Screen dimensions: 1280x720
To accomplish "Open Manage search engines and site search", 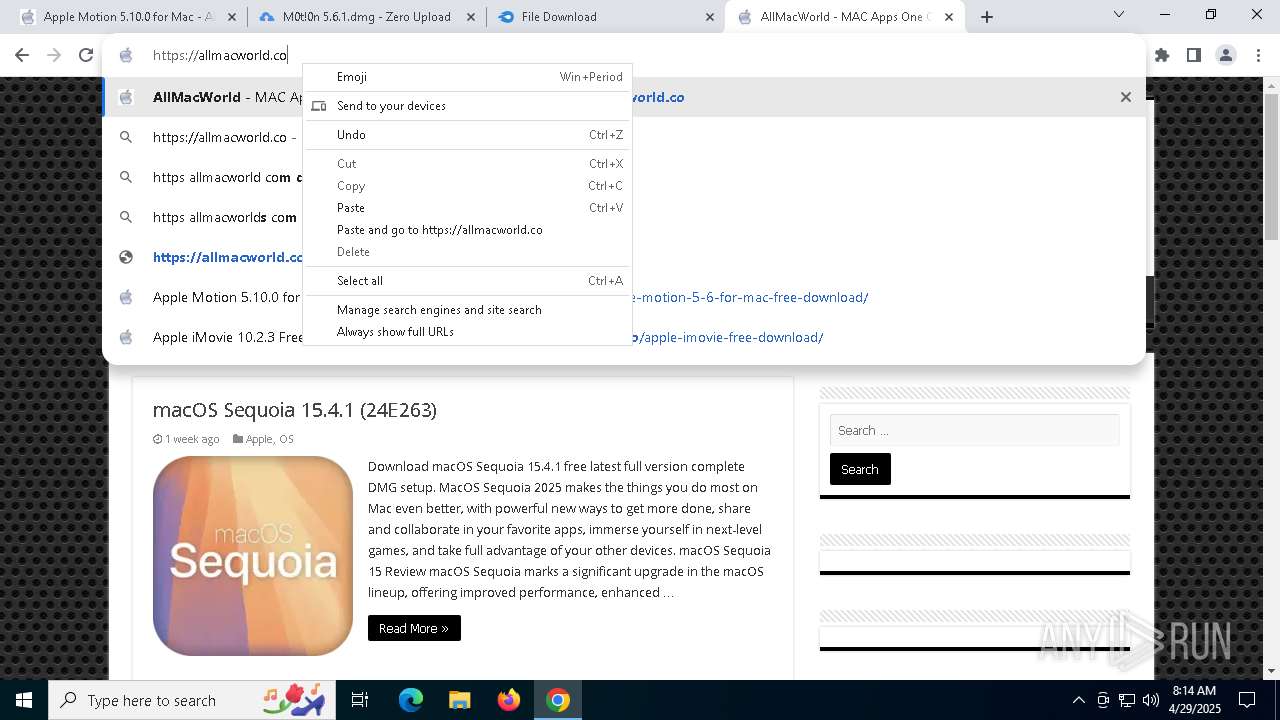I will click(467, 310).
